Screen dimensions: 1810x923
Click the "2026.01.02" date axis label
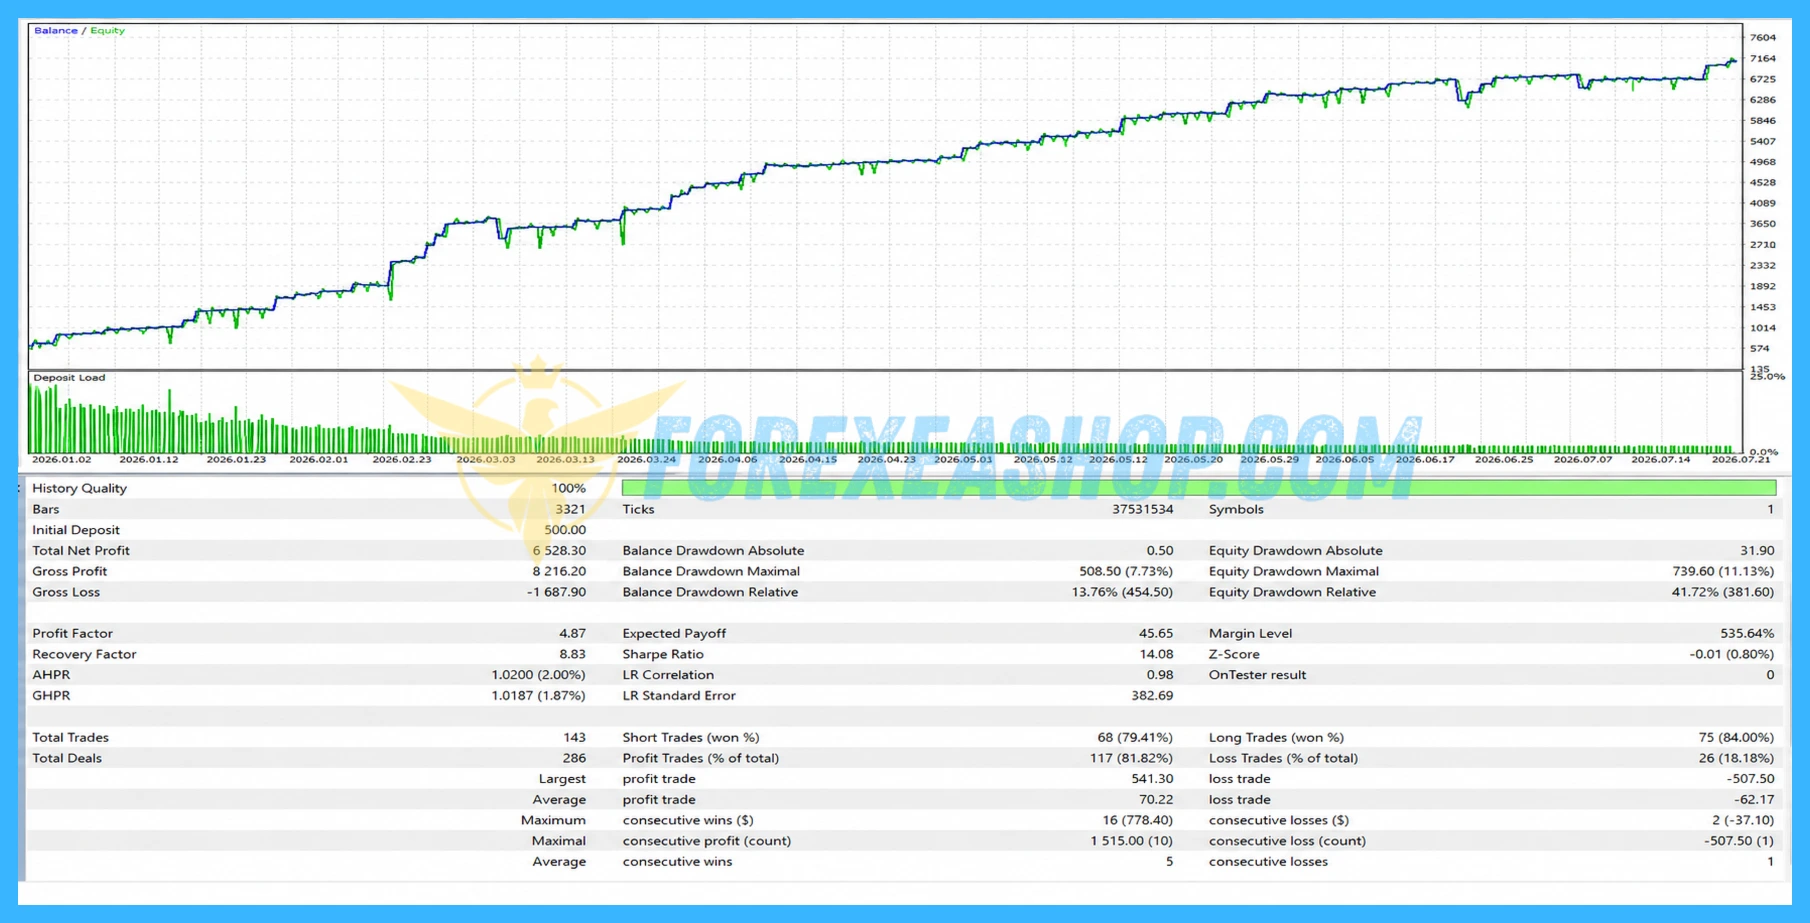coord(62,460)
